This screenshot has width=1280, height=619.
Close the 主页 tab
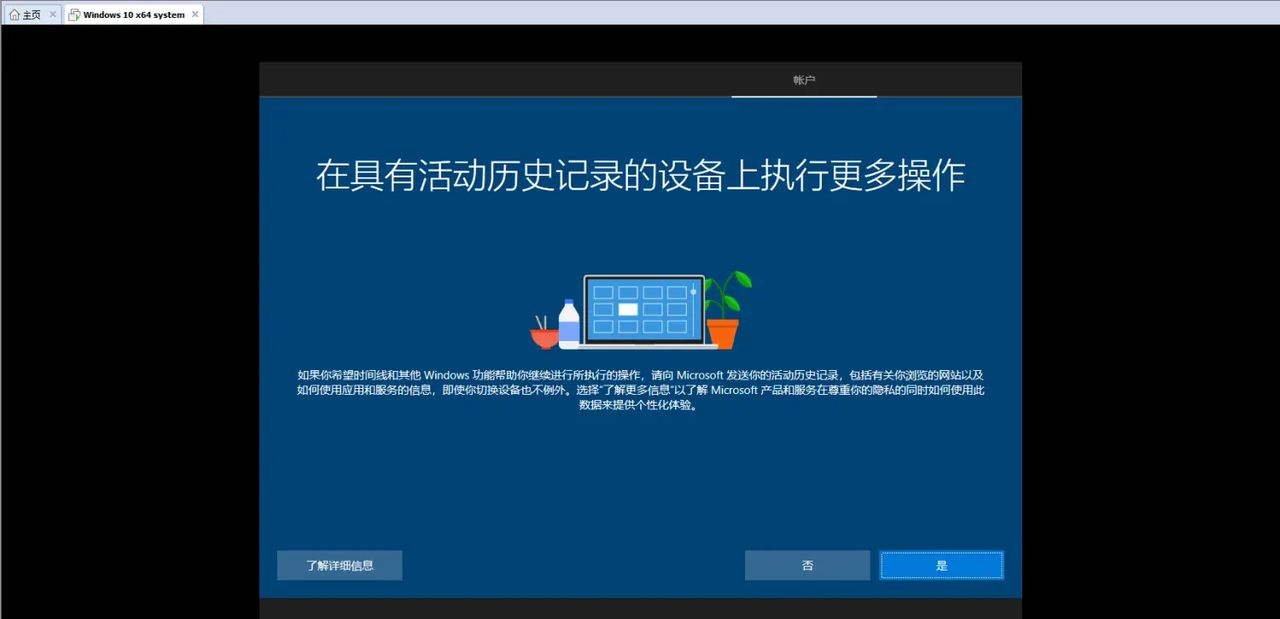point(53,14)
